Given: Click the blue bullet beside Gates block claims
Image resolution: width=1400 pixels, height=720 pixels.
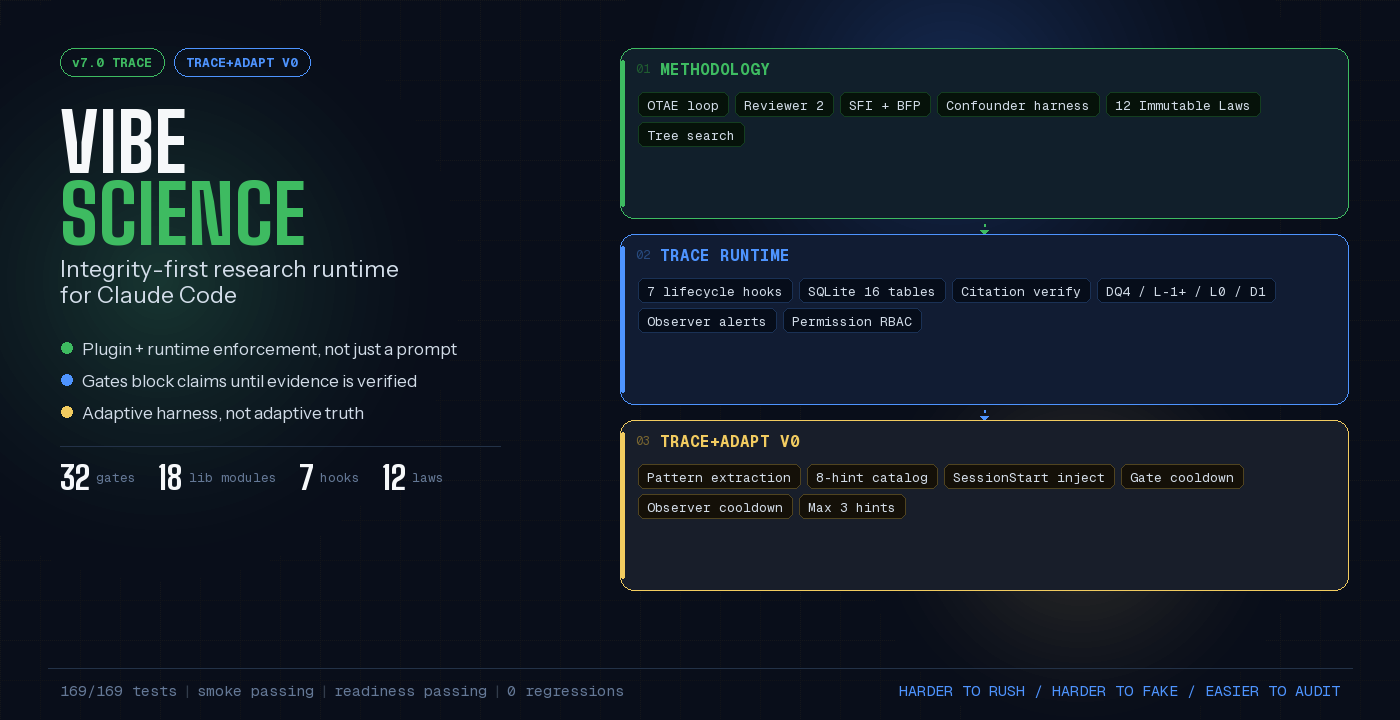Looking at the screenshot, I should [x=67, y=380].
